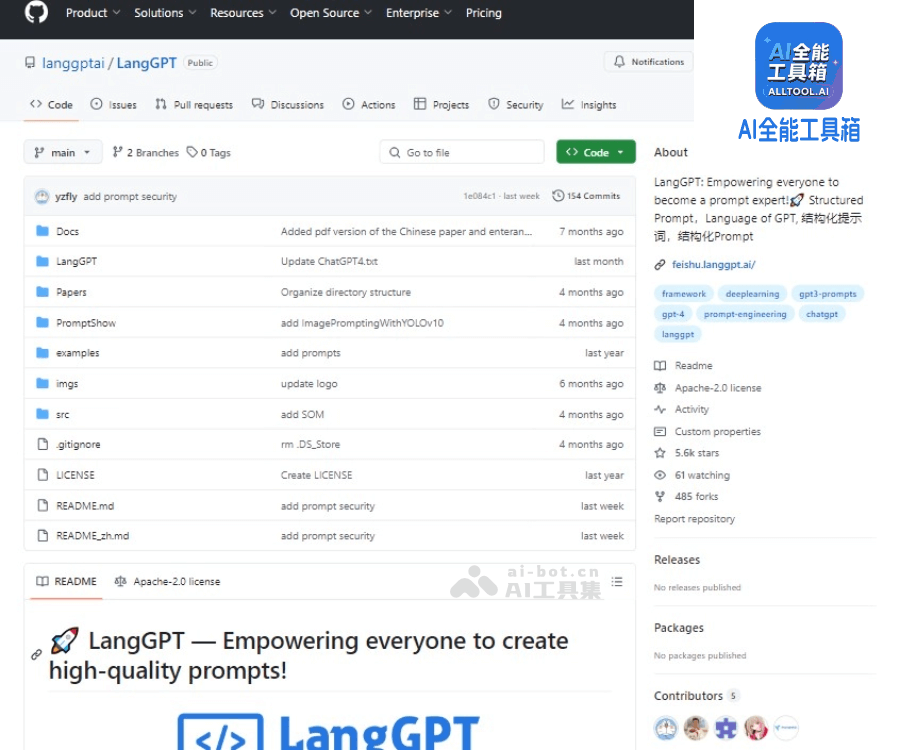Open the Enterprise dropdown
The height and width of the screenshot is (750, 900).
[x=418, y=13]
